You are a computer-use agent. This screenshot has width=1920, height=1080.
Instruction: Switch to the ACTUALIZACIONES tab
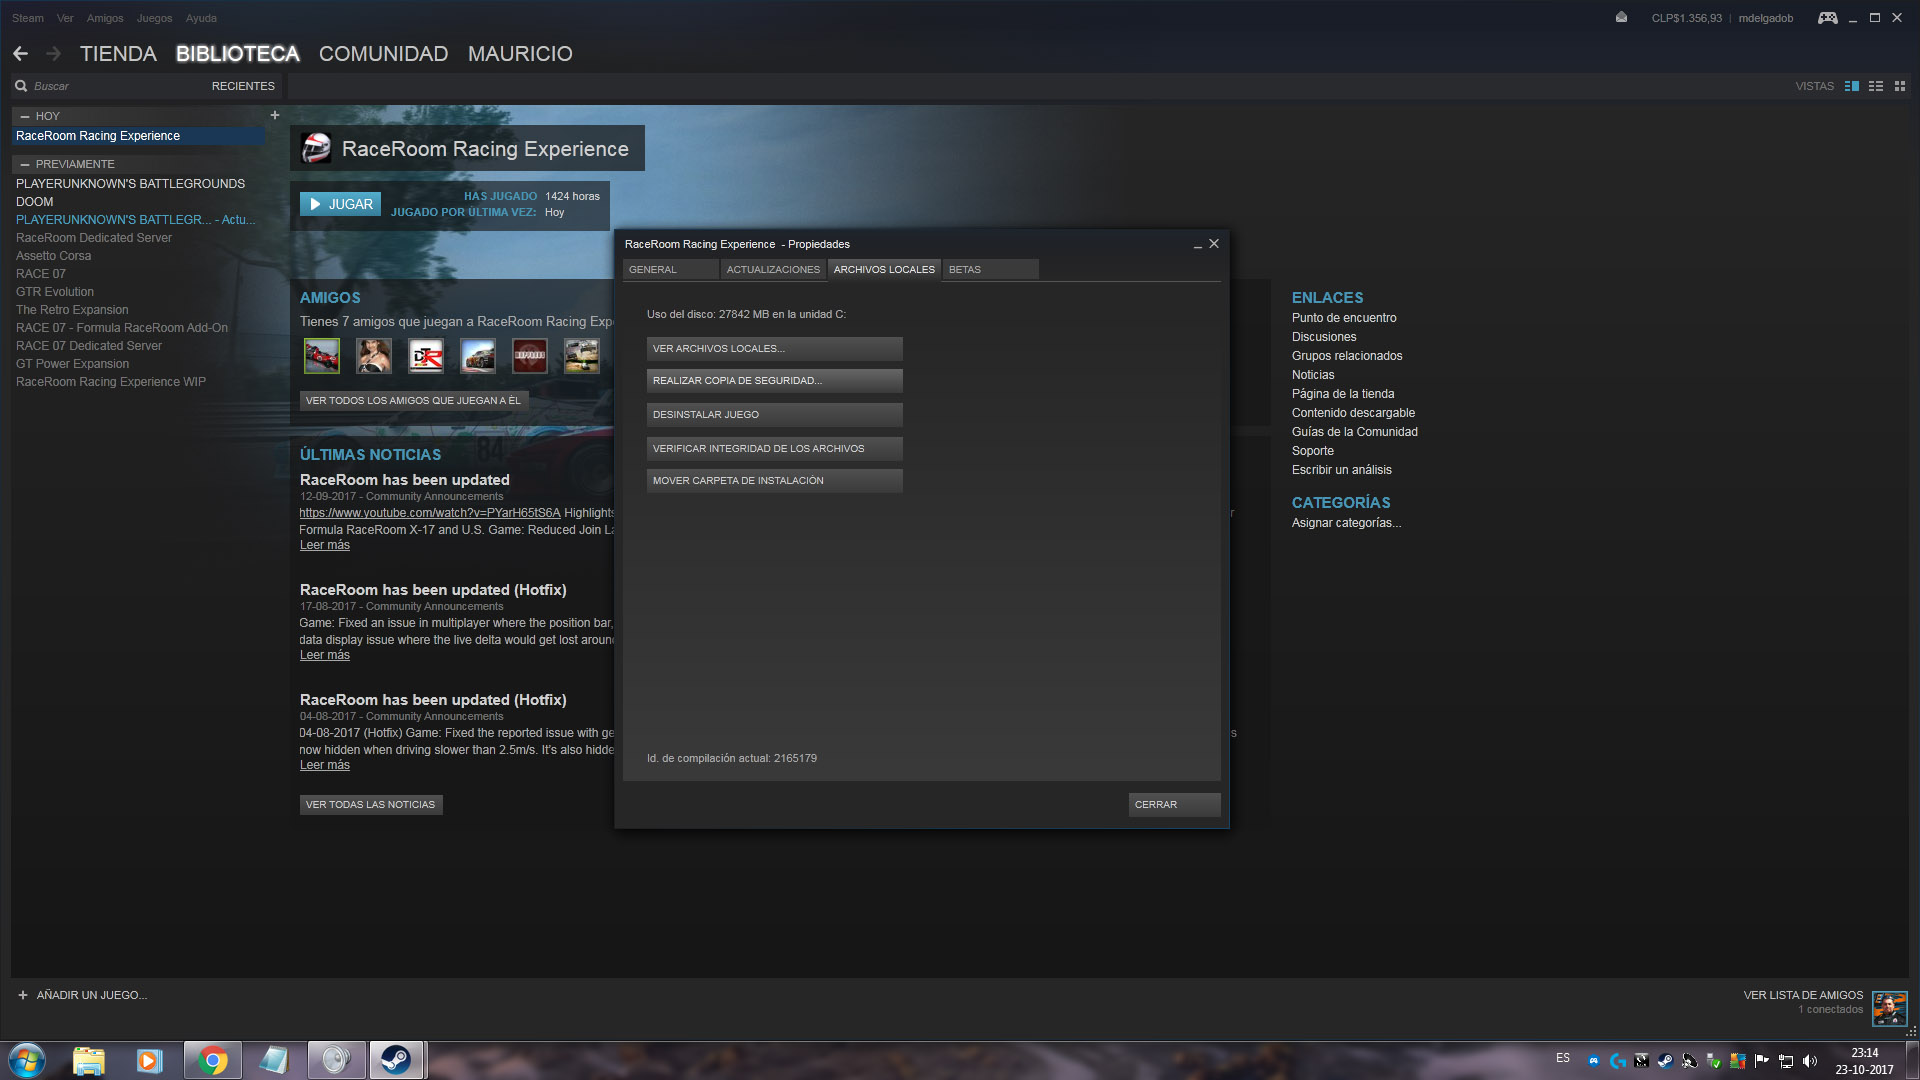pos(773,270)
